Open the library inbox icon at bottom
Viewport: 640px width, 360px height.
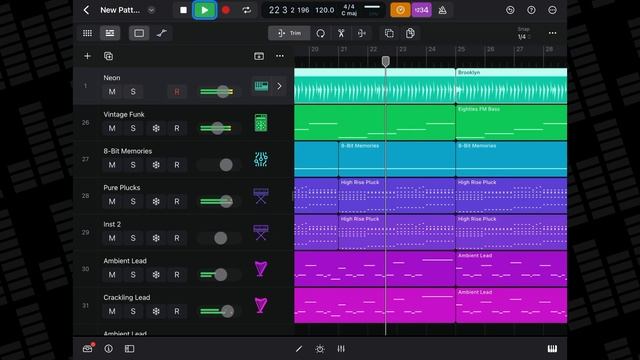(88, 349)
